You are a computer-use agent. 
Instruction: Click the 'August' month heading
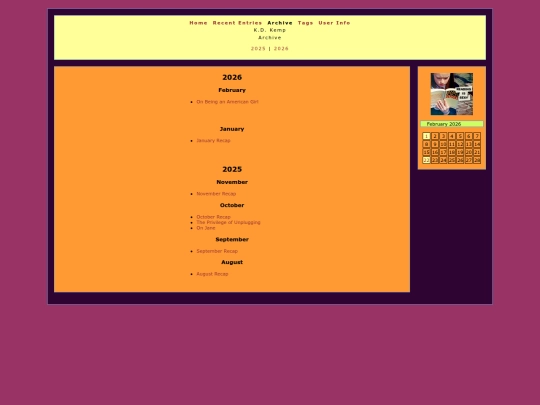(232, 262)
